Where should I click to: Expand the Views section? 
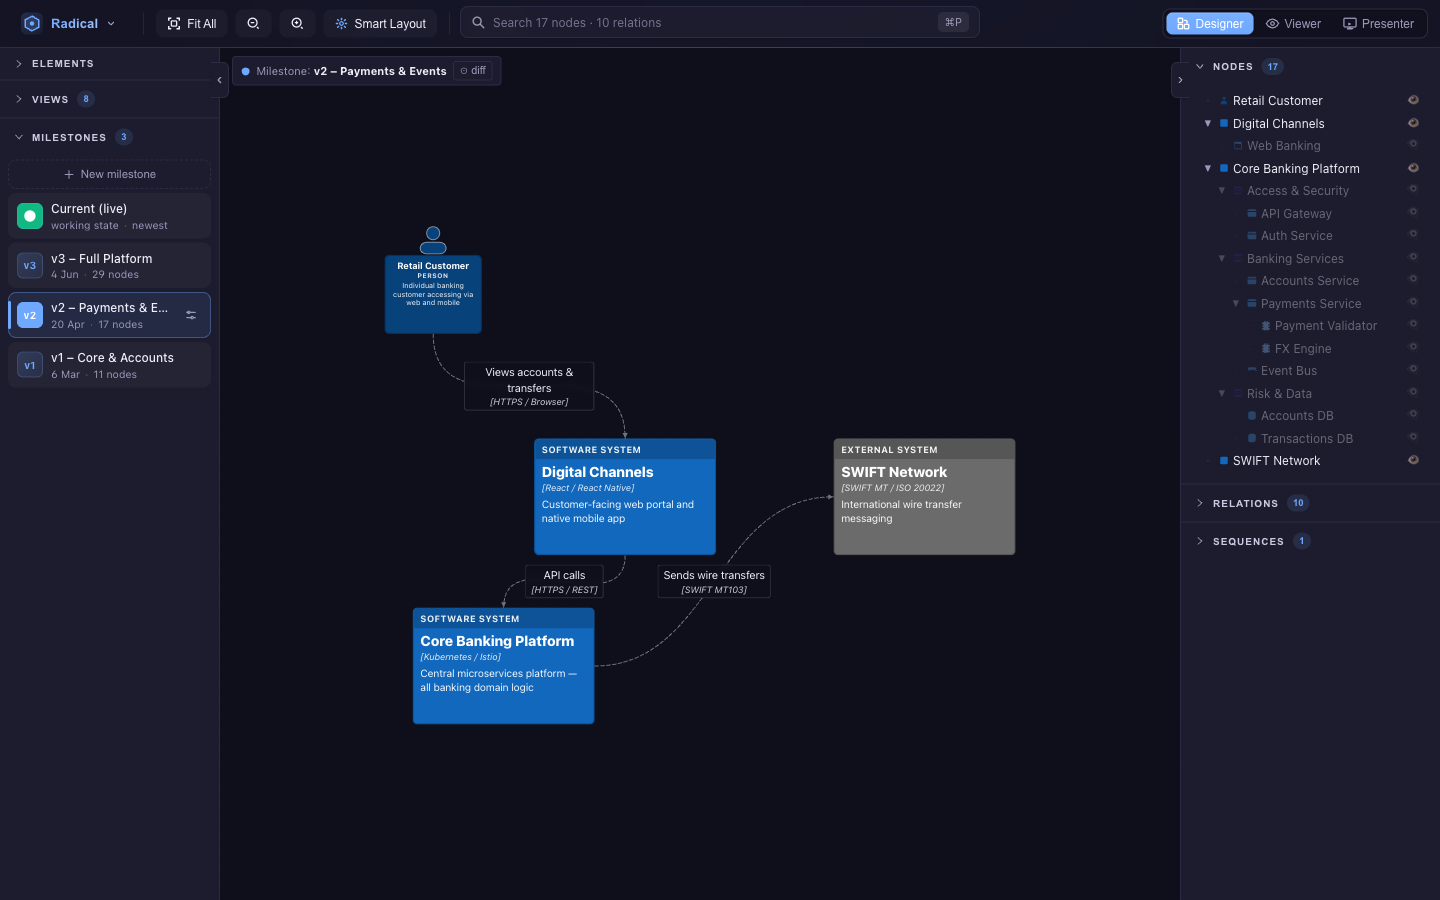(x=109, y=99)
